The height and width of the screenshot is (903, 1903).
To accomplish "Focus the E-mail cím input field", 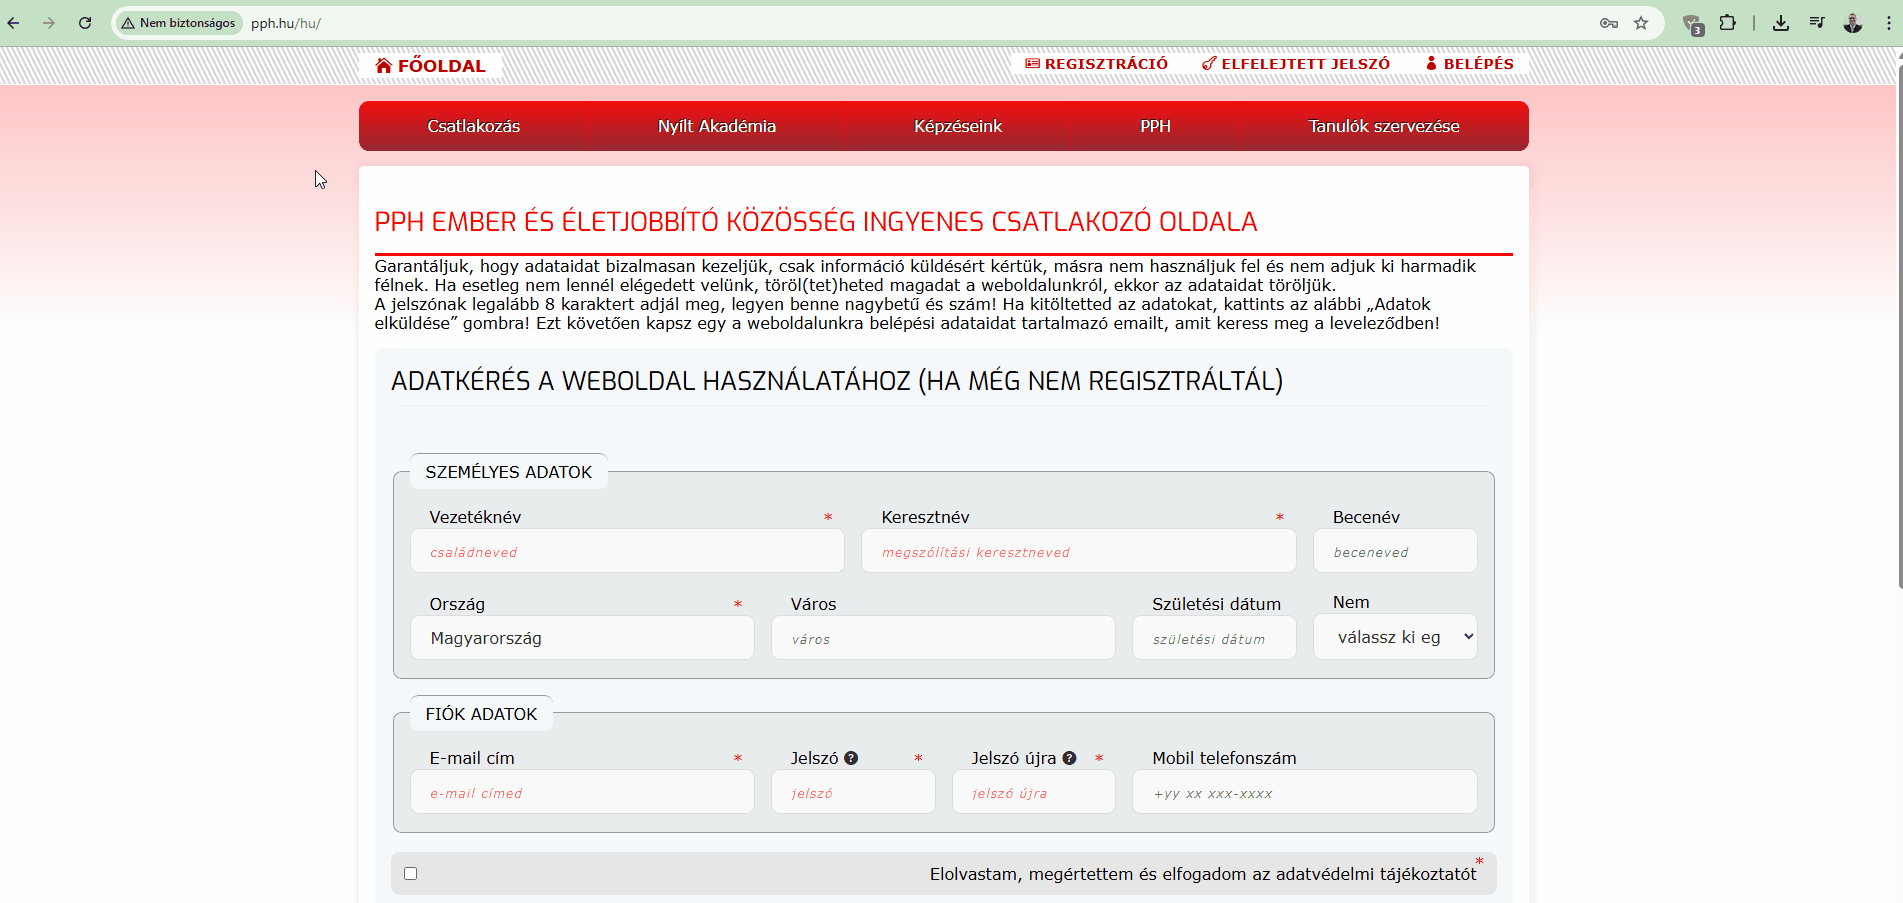I will click(582, 792).
